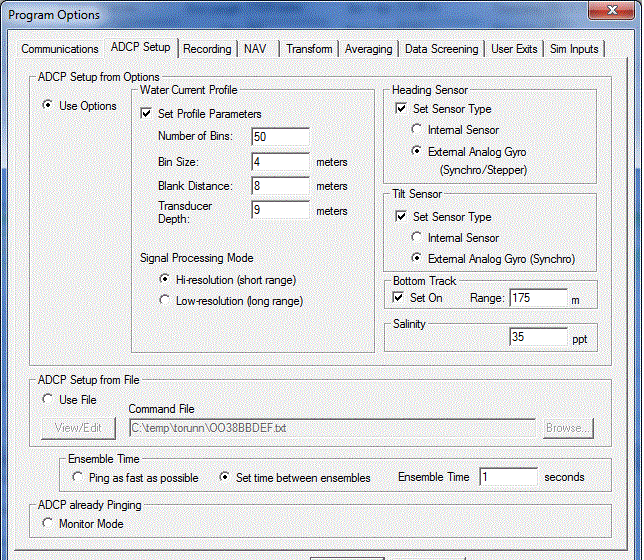Click the Ensemble Time seconds field
This screenshot has height=560, width=644.
508,478
